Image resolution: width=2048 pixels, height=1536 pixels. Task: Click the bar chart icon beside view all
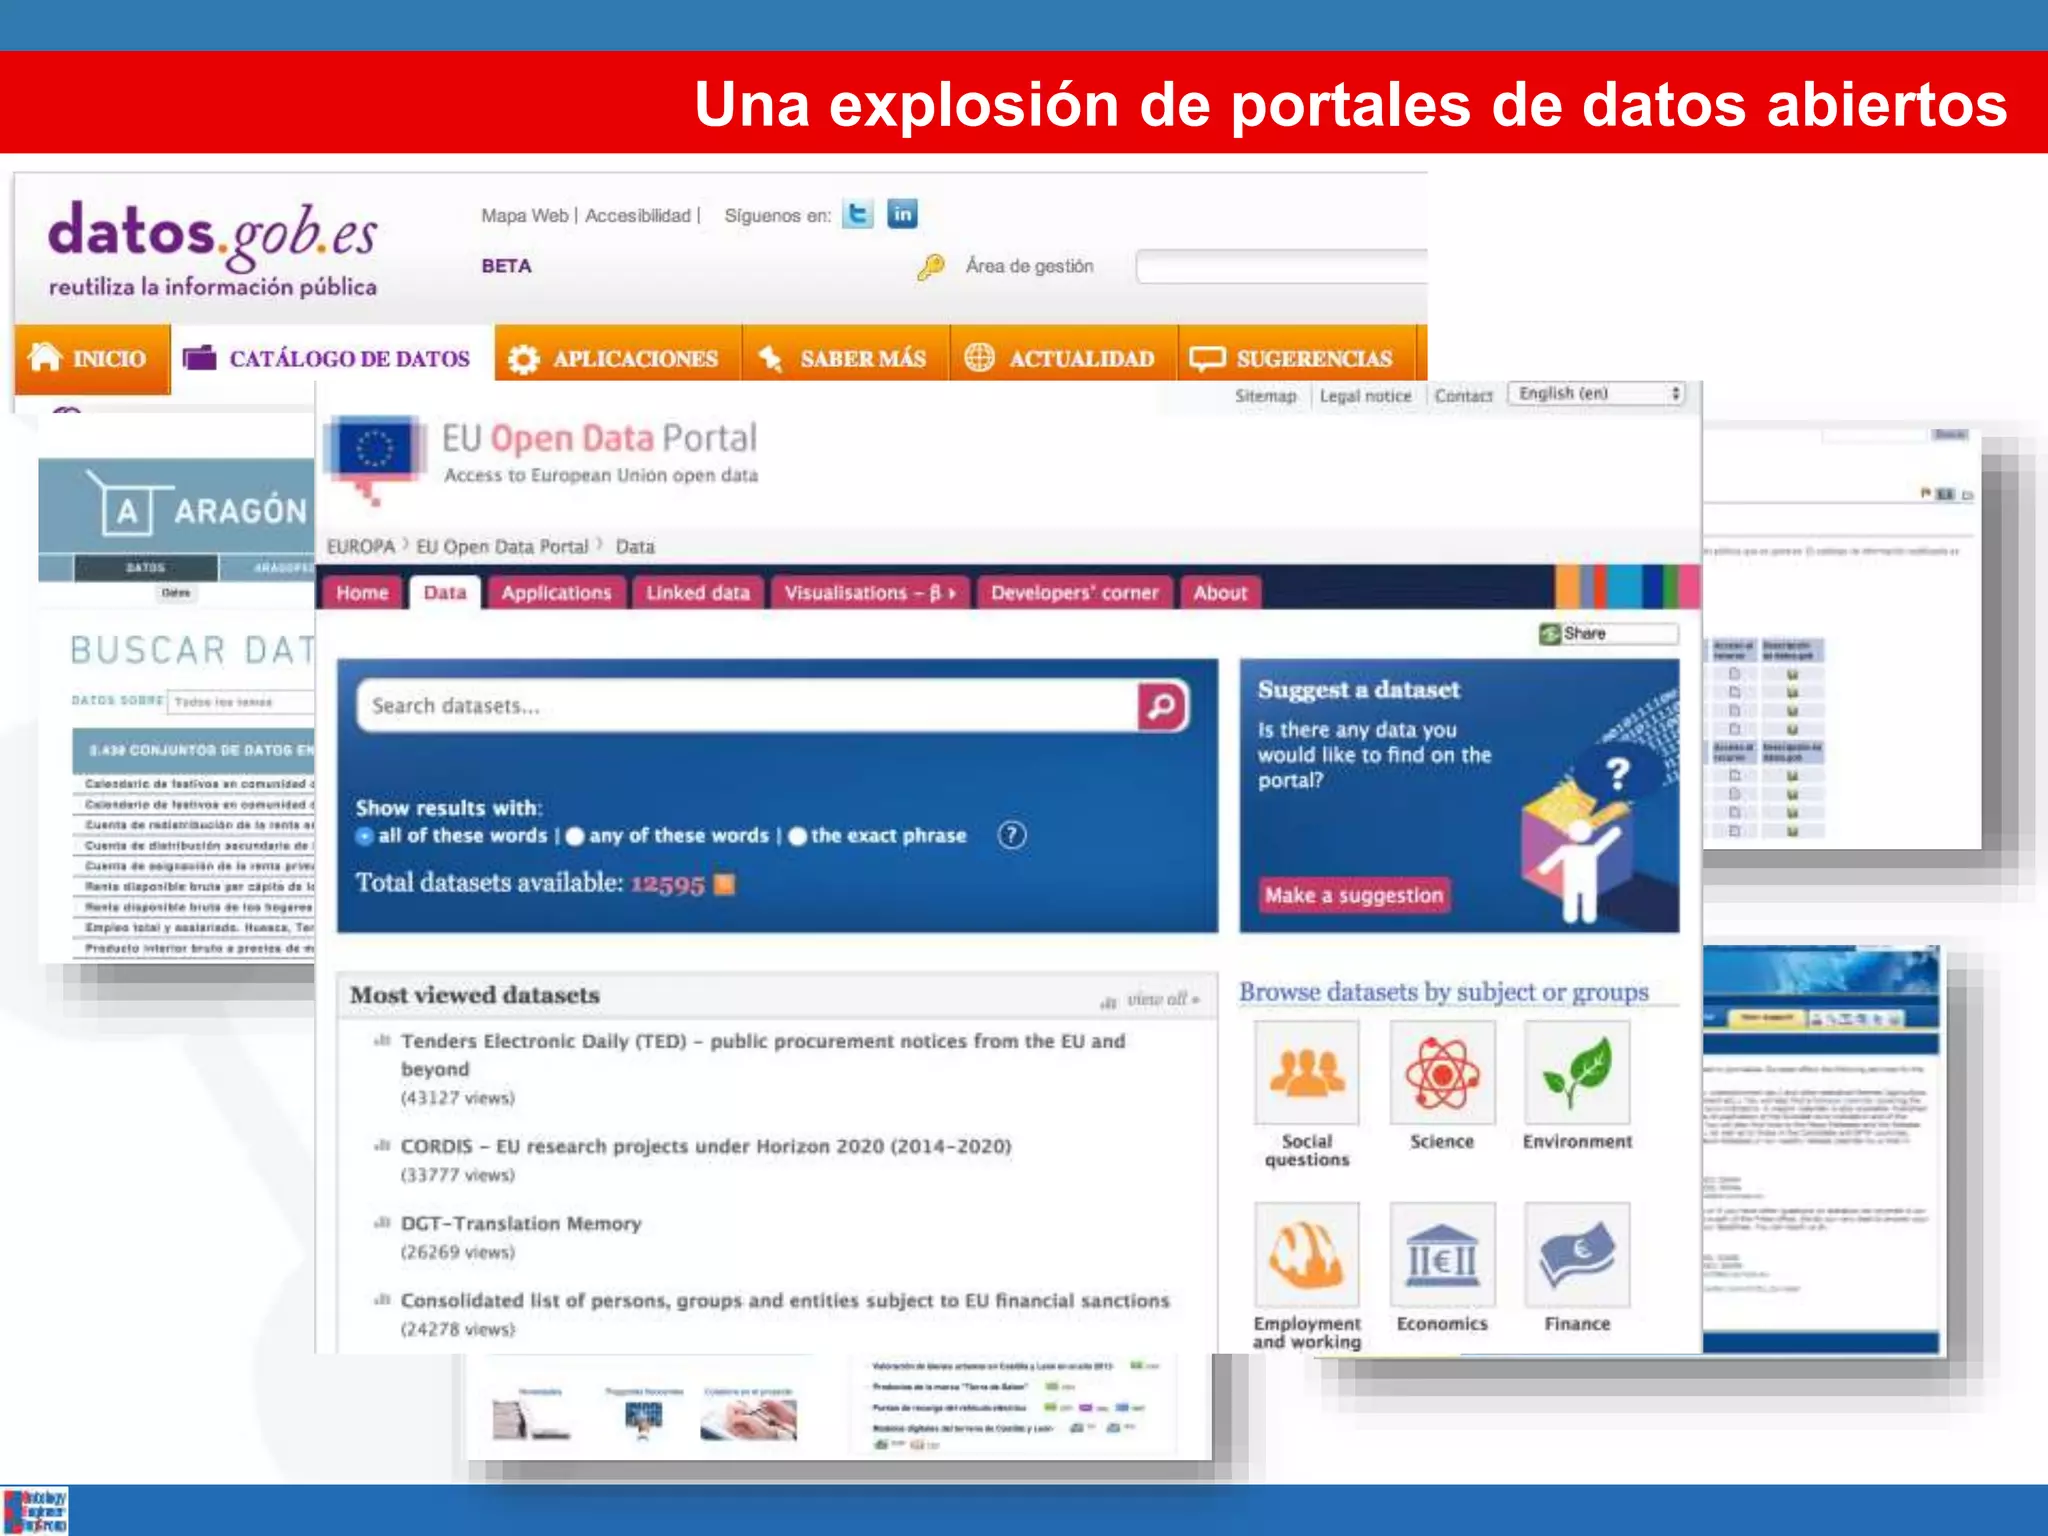(x=1108, y=1001)
